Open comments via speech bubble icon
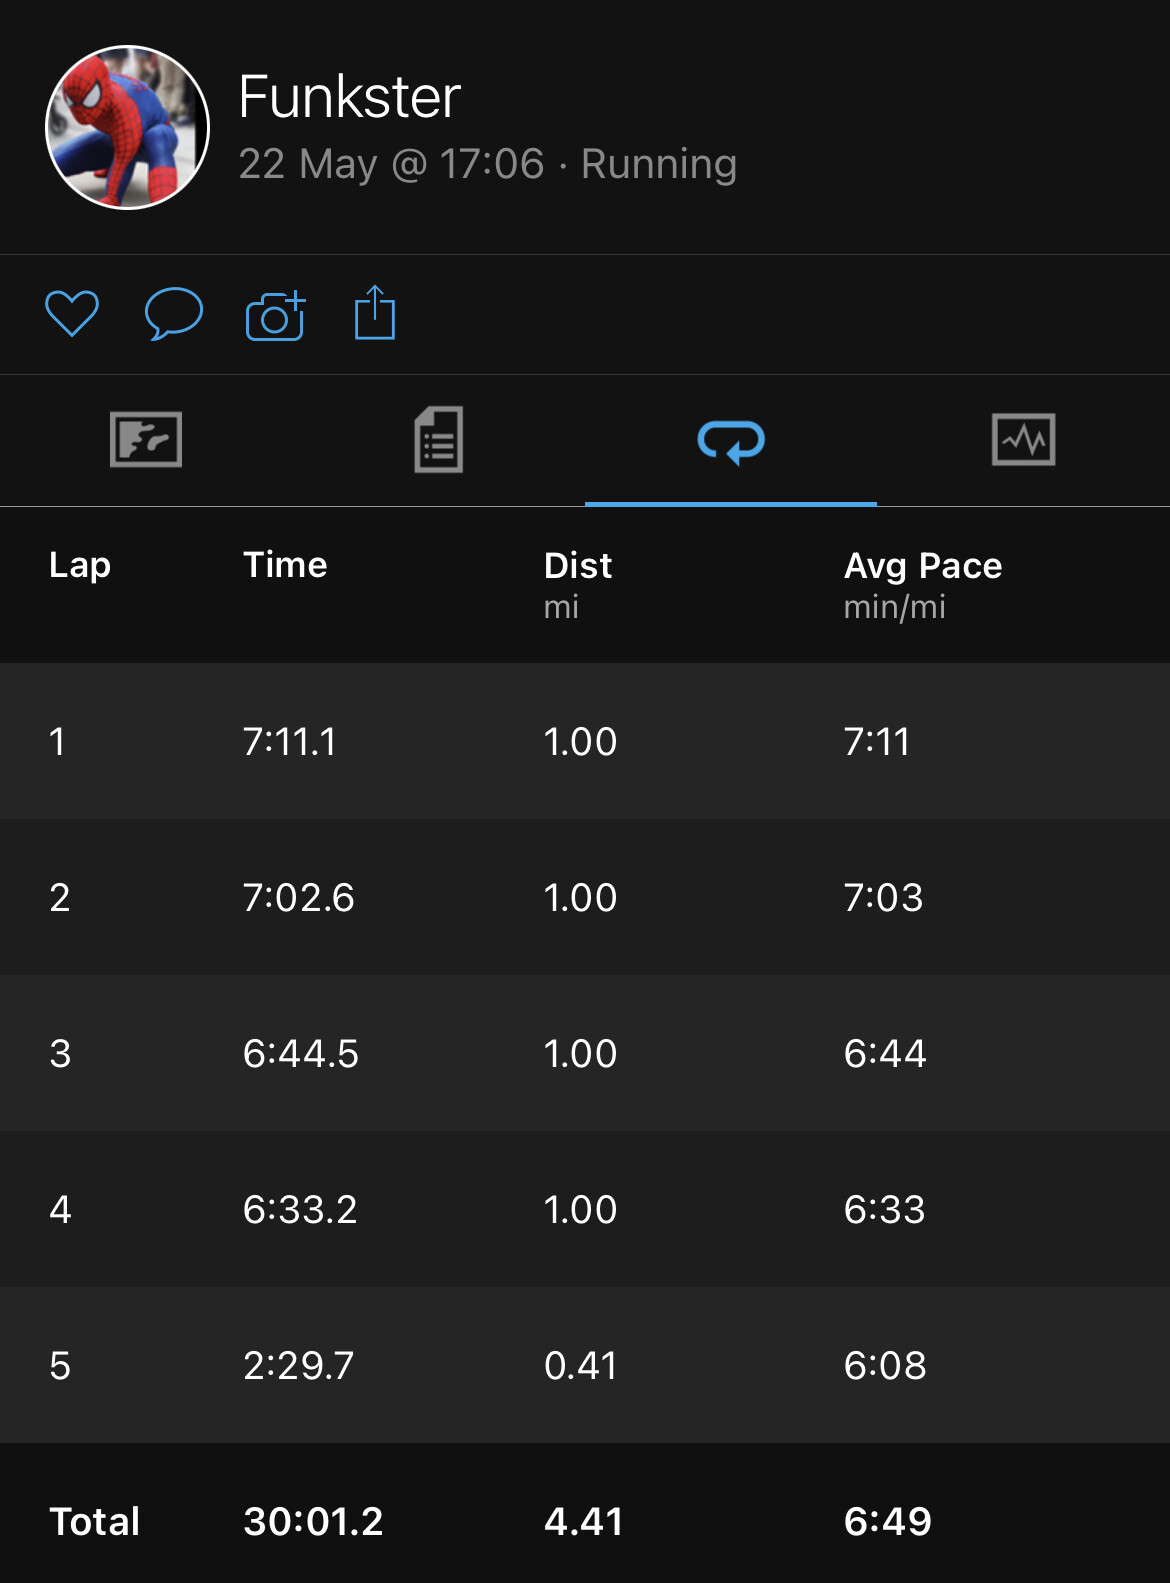The width and height of the screenshot is (1170, 1583). 174,314
